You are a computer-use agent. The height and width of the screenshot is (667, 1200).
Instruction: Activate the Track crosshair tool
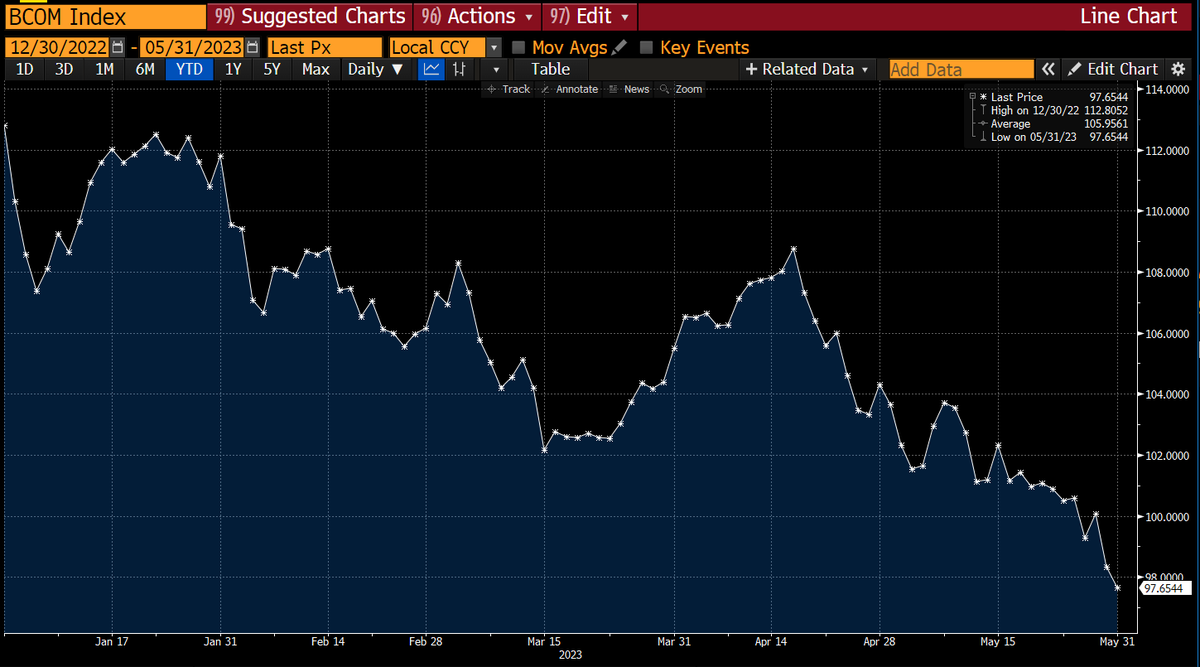[x=508, y=89]
